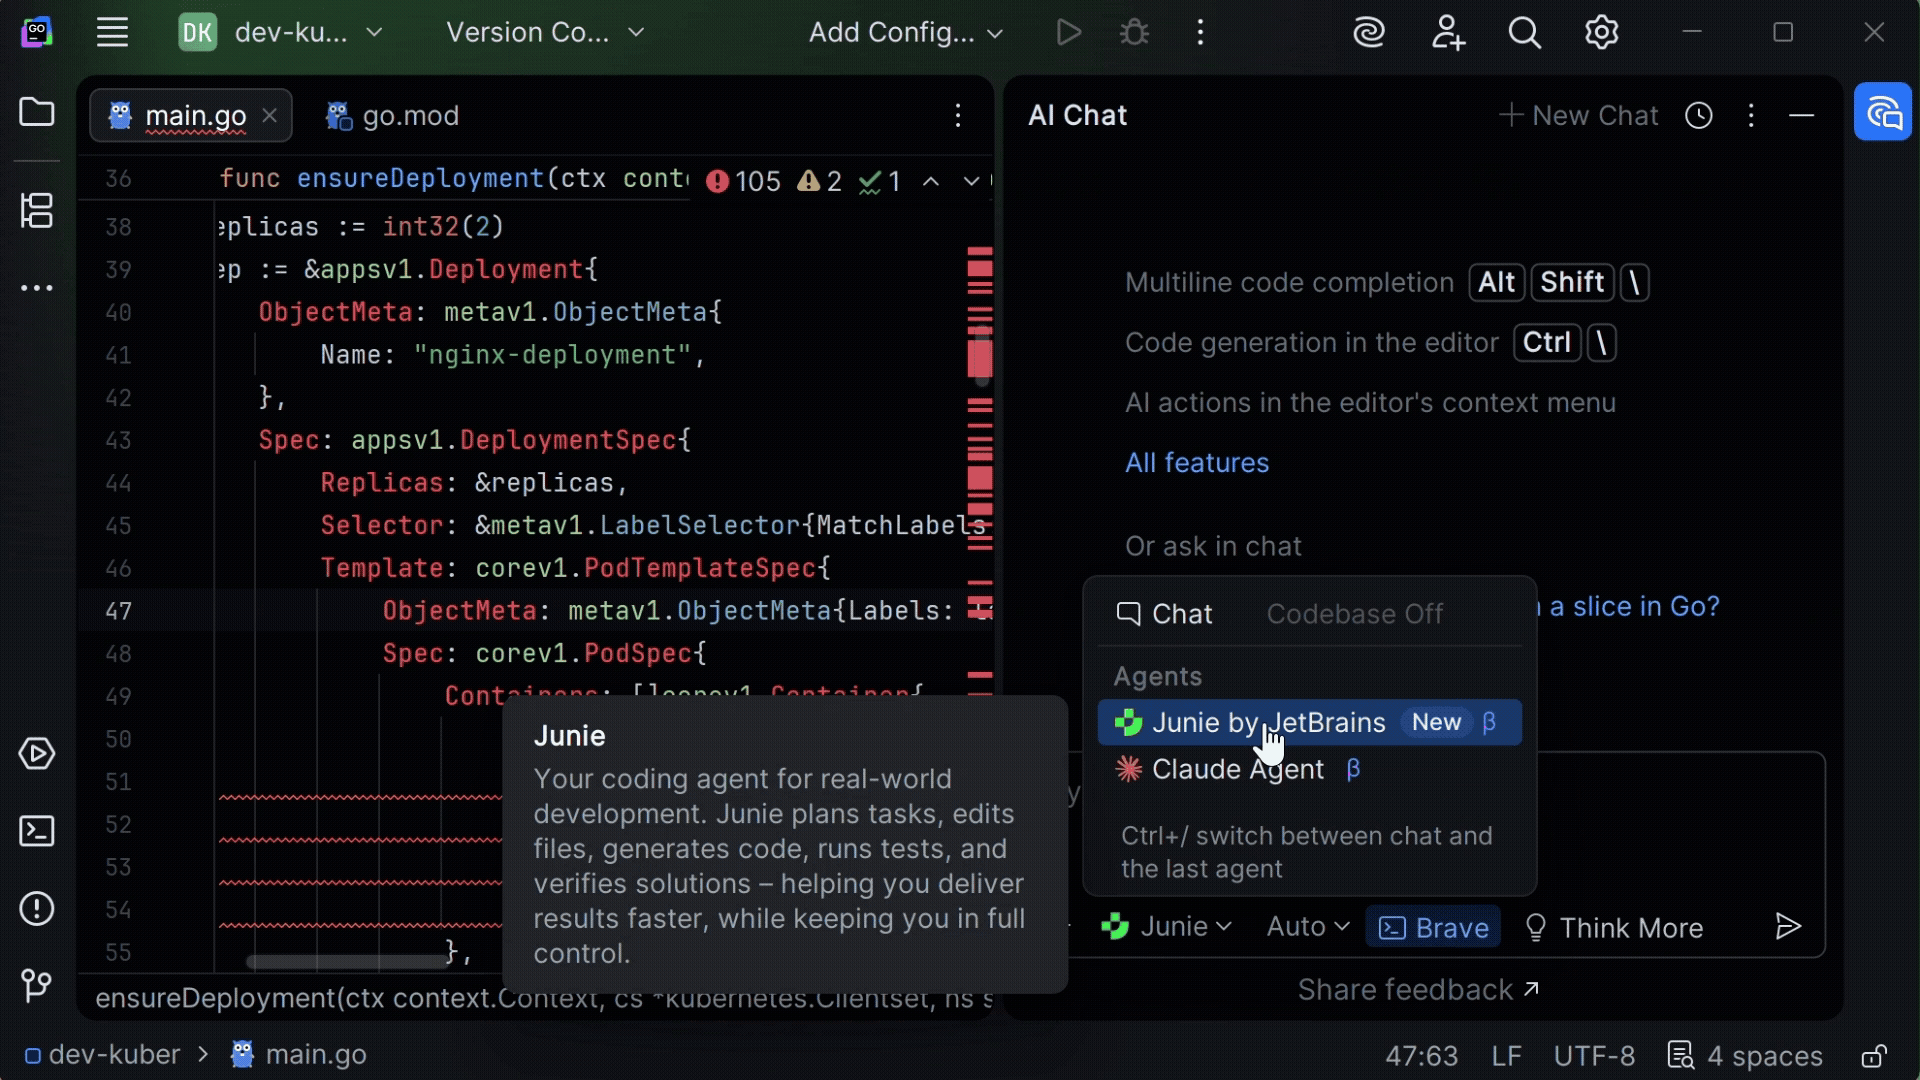Open the Project folder tool window
The width and height of the screenshot is (1920, 1080).
[x=37, y=111]
